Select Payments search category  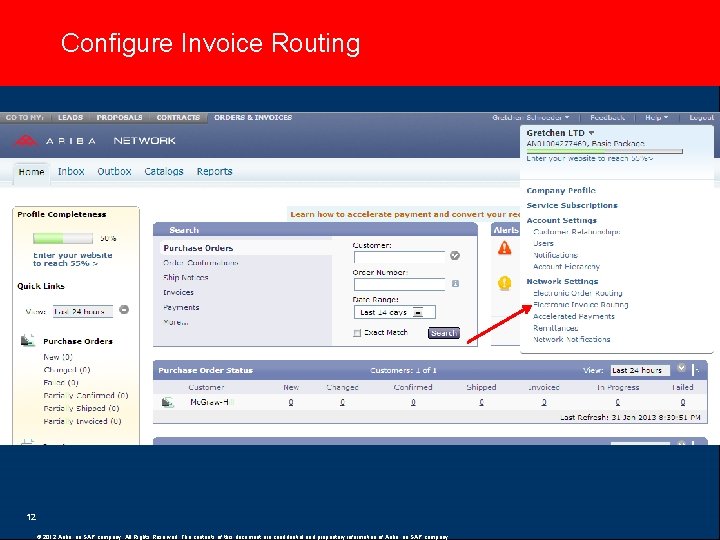click(181, 308)
